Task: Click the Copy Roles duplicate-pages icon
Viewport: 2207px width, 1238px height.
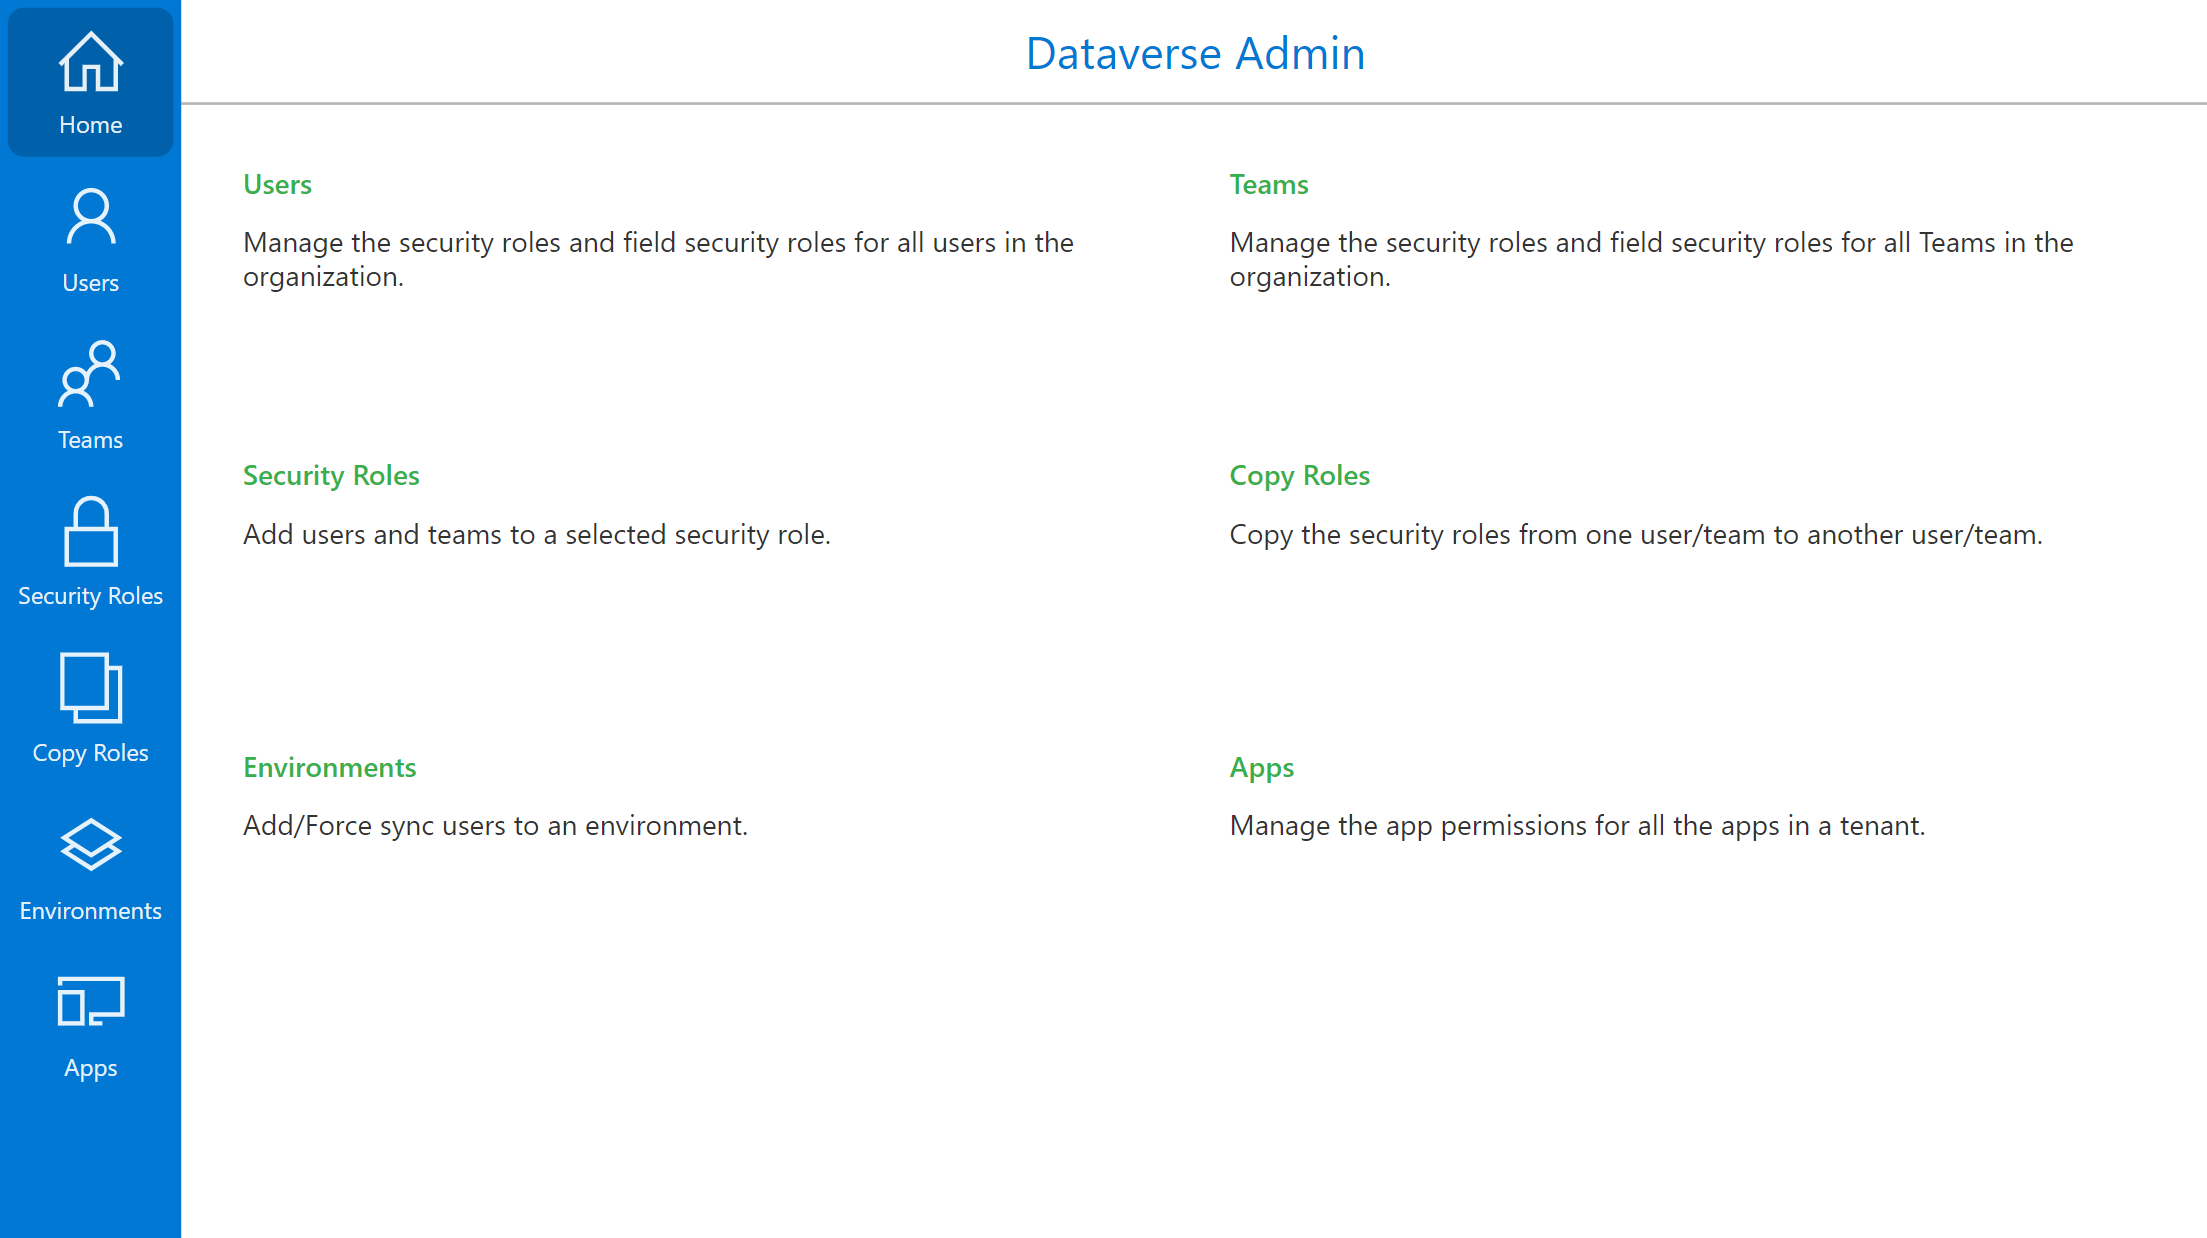Action: (x=90, y=688)
